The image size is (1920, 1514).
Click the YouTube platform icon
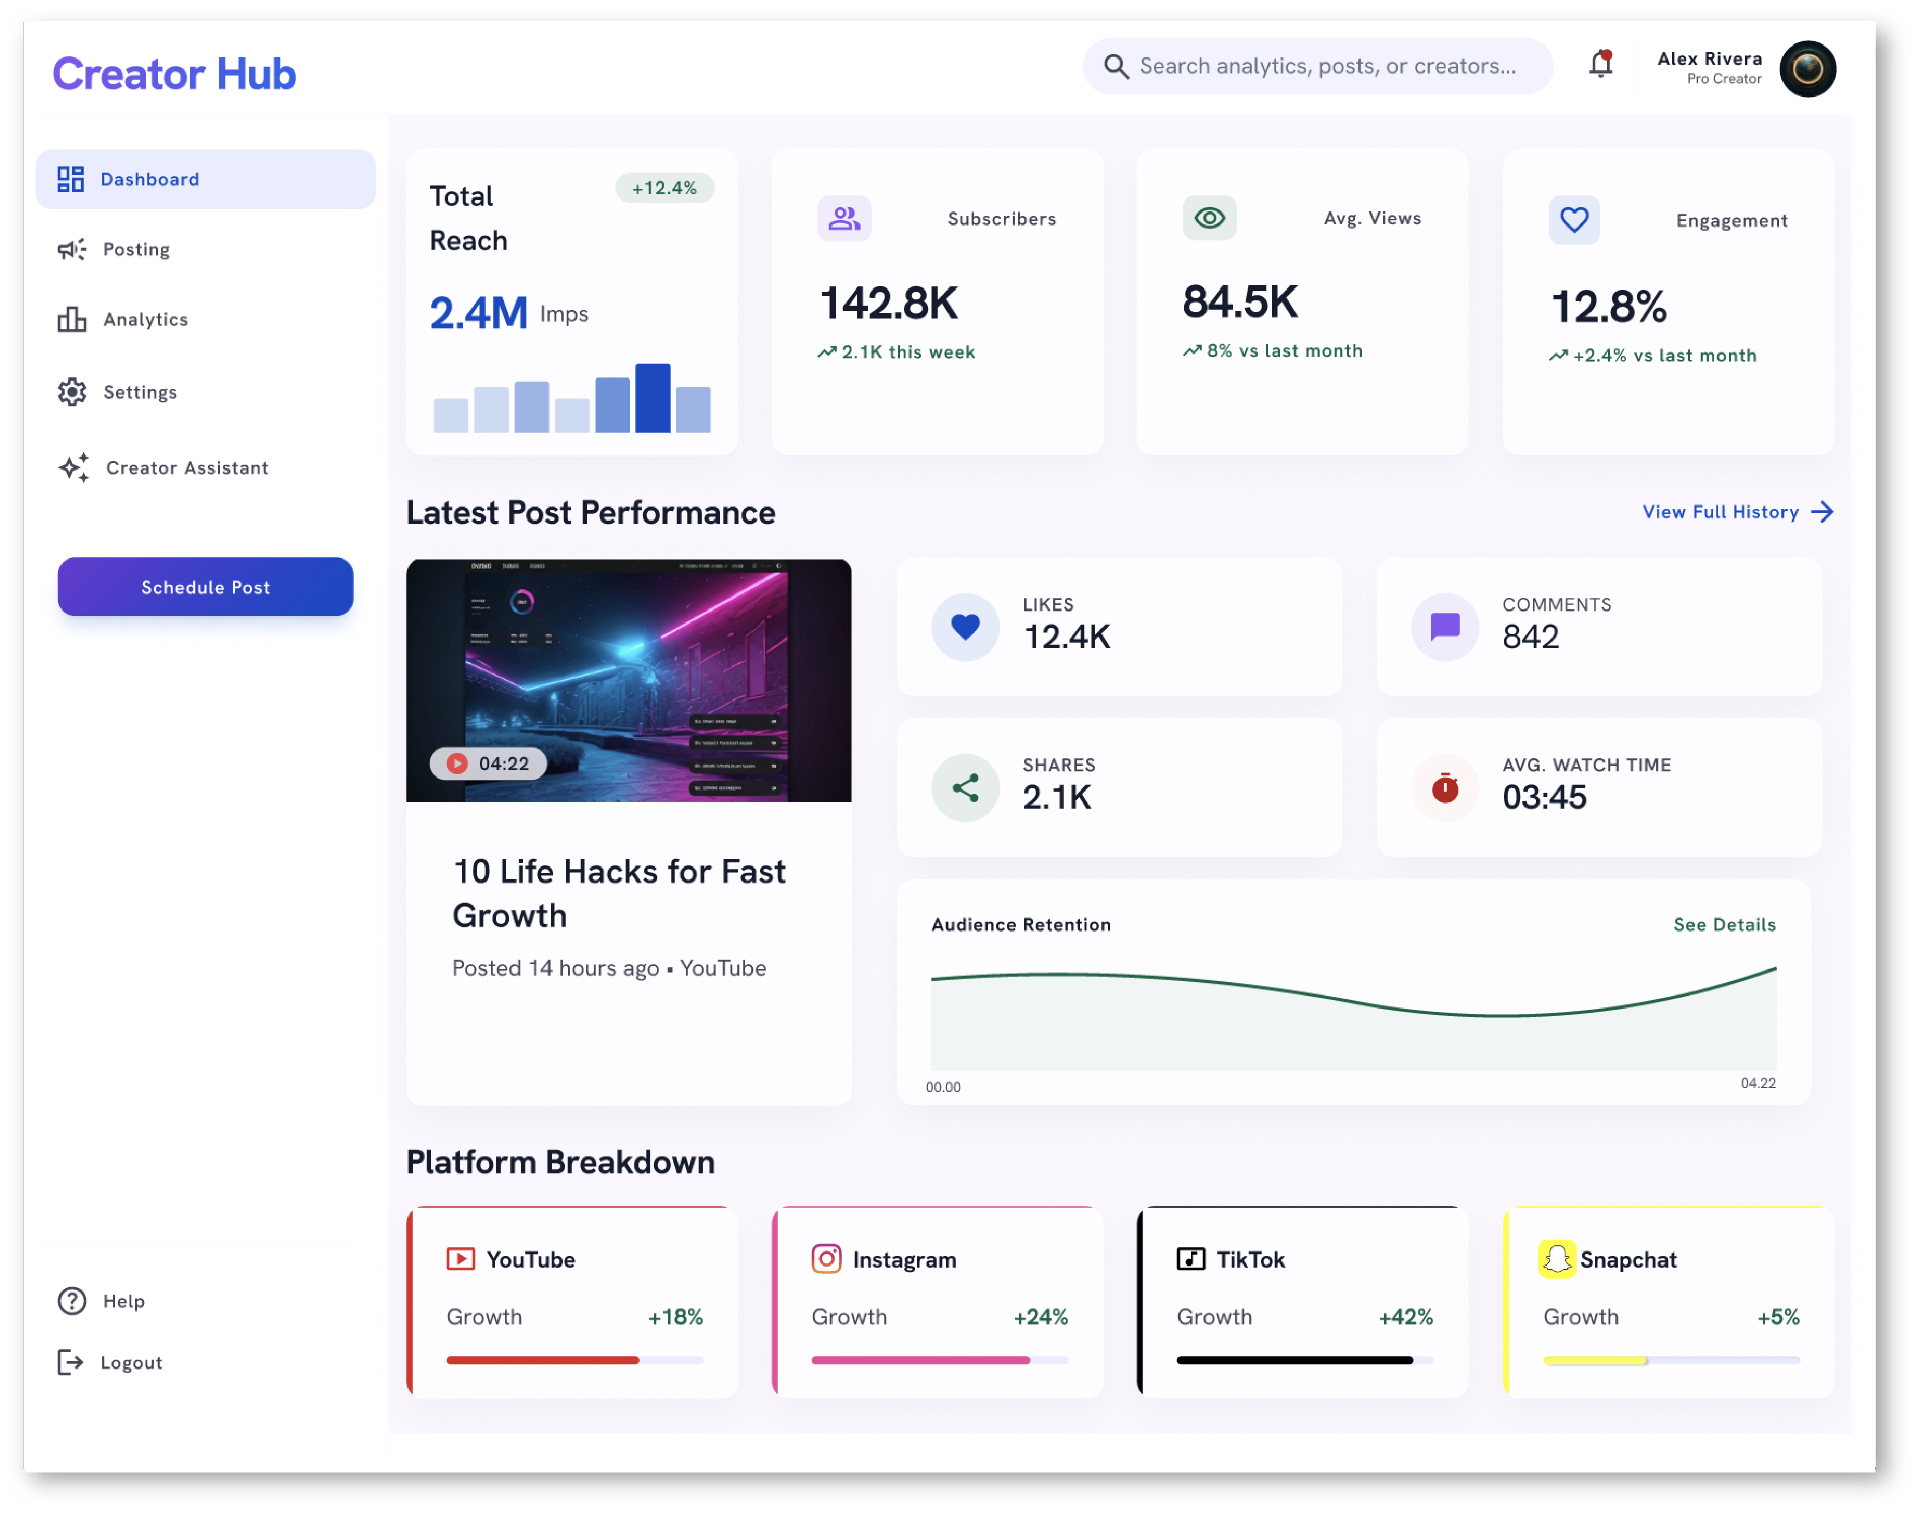pos(460,1259)
